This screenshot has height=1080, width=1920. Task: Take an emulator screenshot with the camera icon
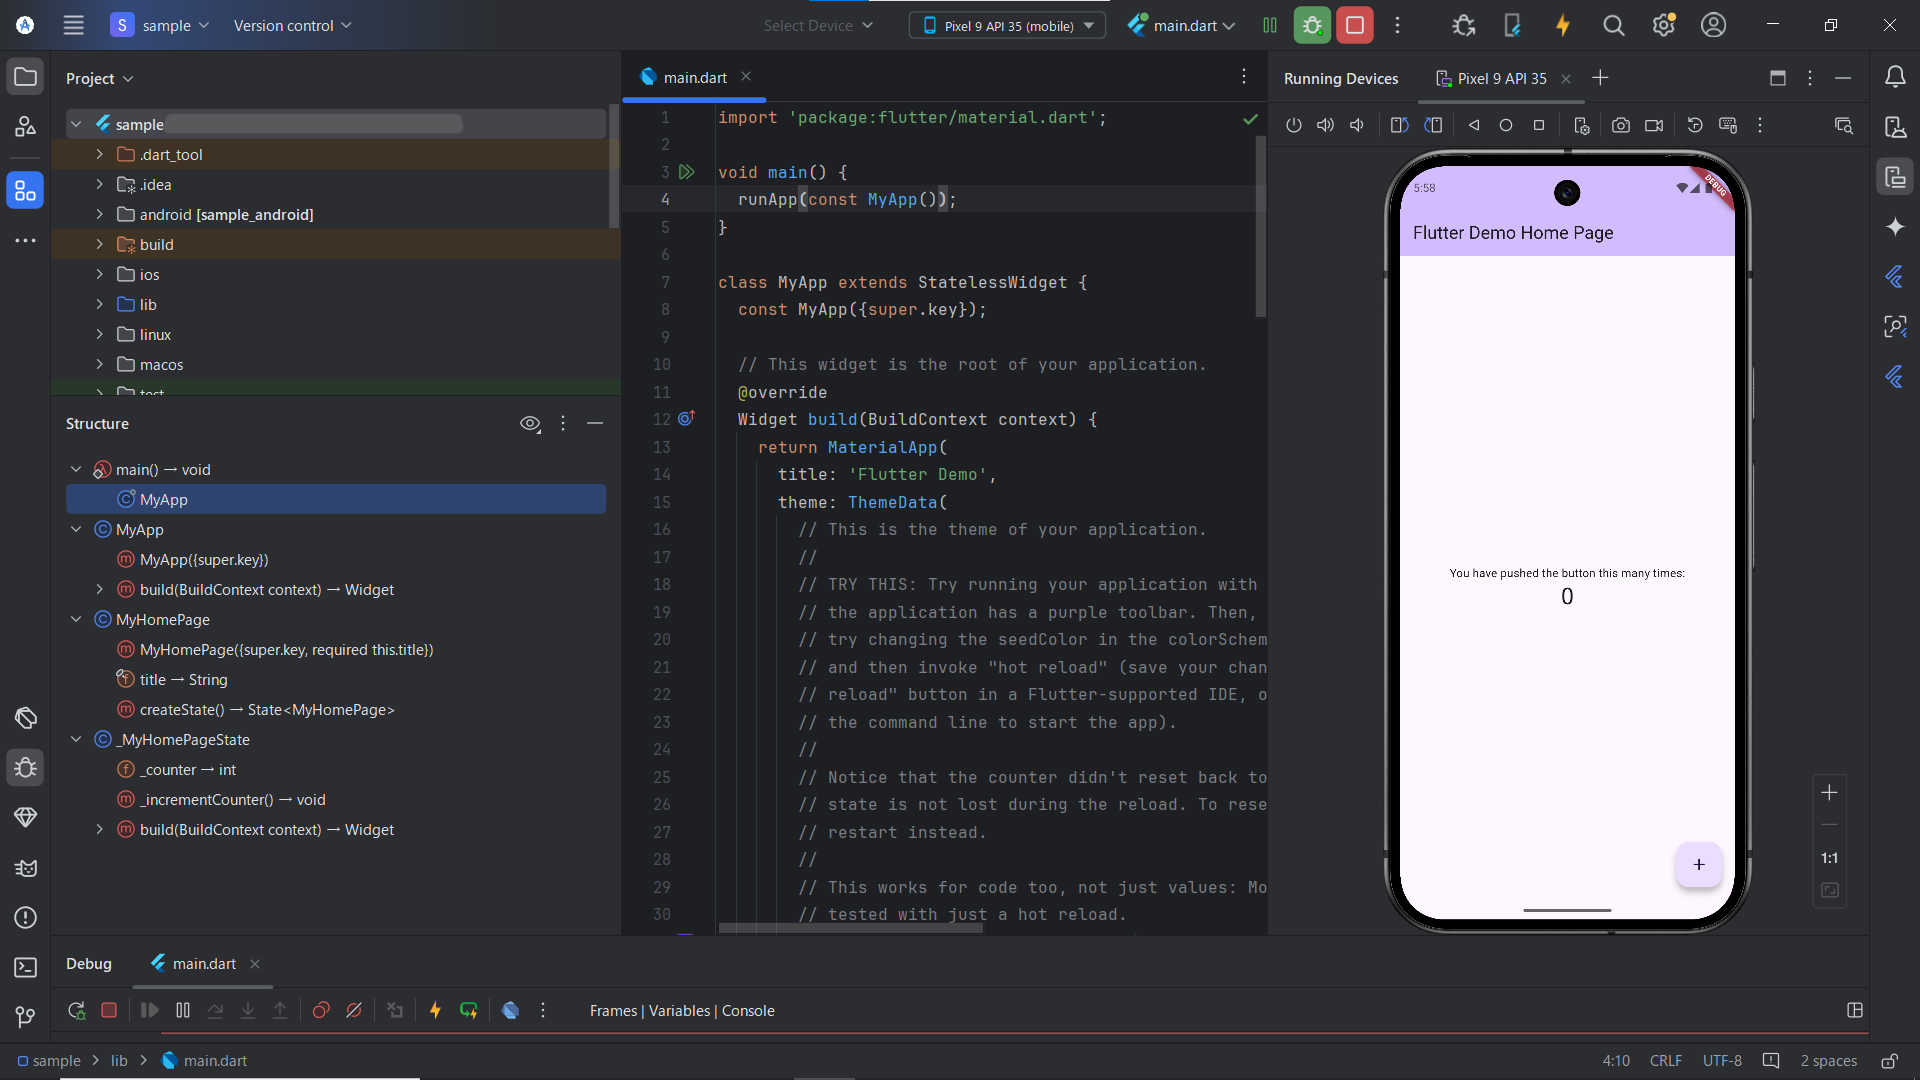click(x=1620, y=125)
